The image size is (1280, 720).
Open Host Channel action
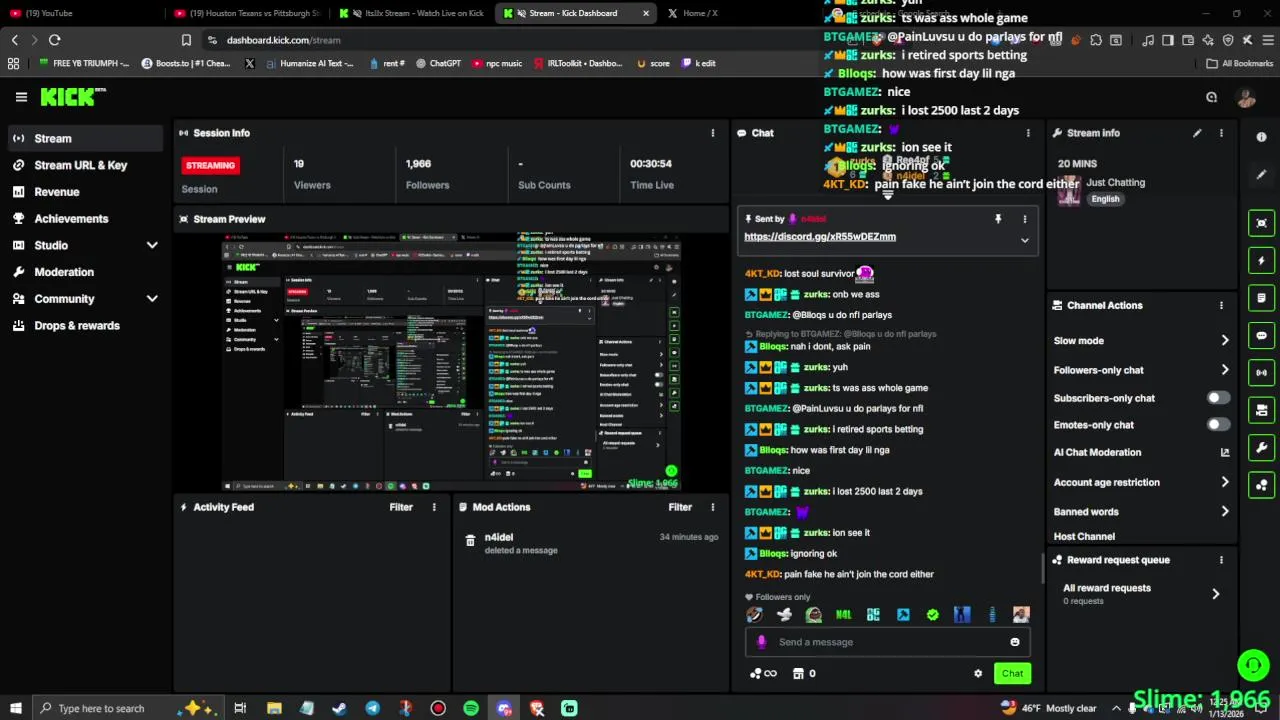1084,537
